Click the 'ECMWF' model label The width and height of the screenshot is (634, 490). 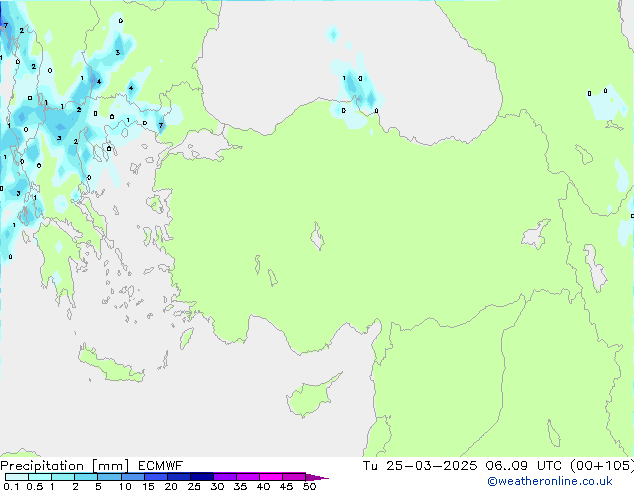(161, 466)
